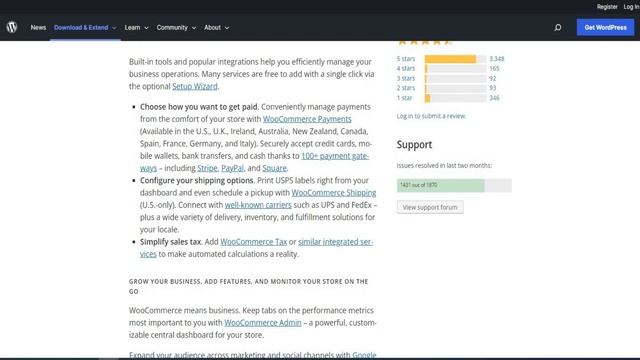Click the 165 four-star review count
Image resolution: width=640 pixels, height=360 pixels.
(x=494, y=68)
